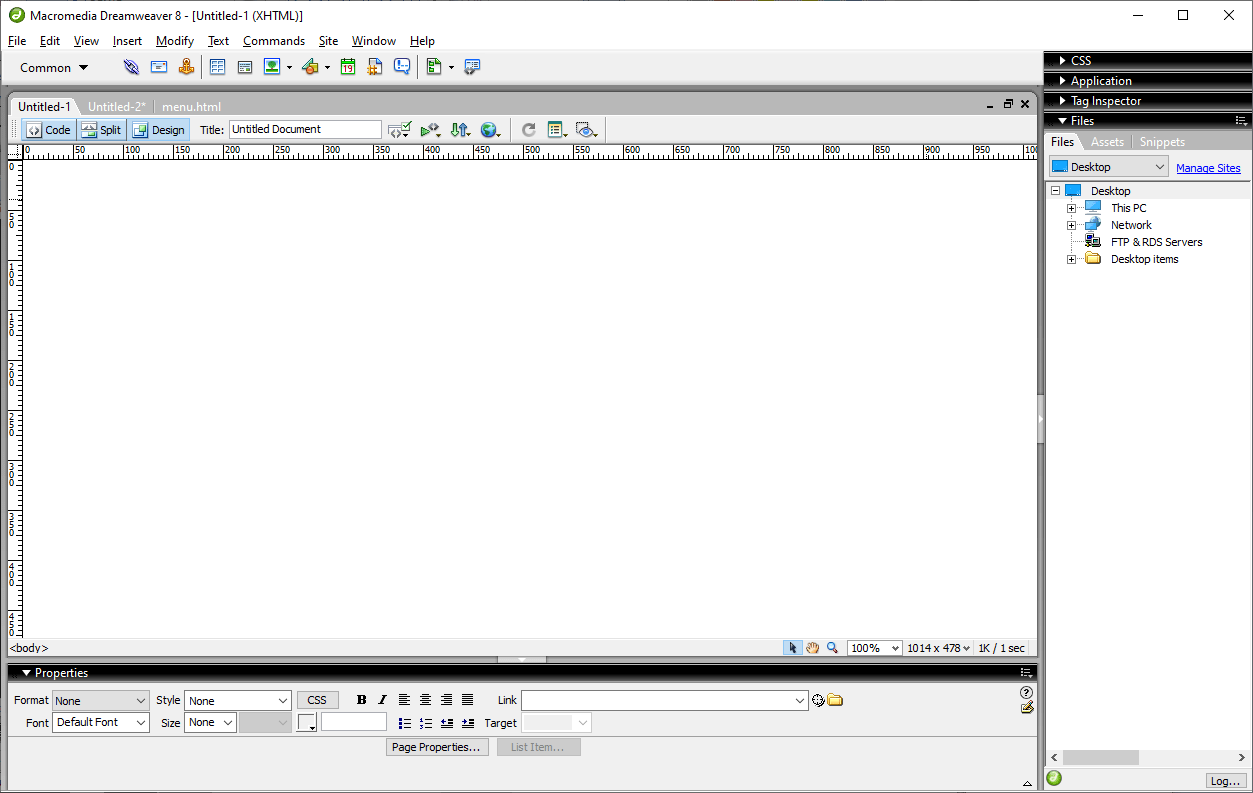
Task: Open the Desktop site dropdown in Files
Action: [x=1108, y=167]
